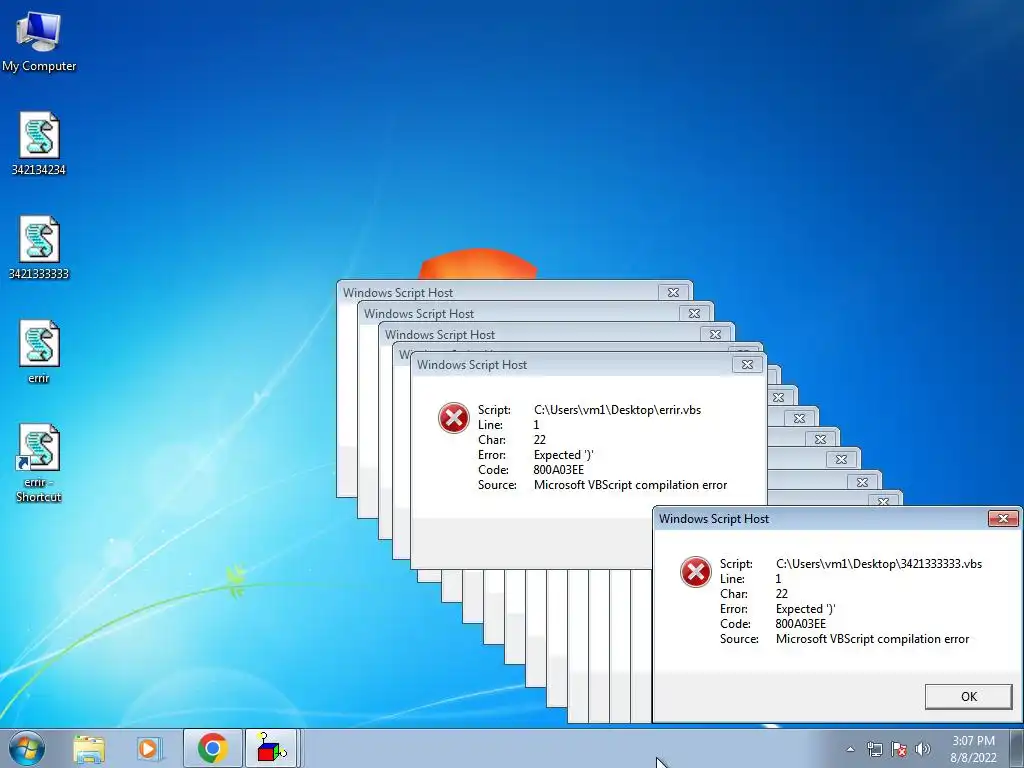Open the network status tray icon
Viewport: 1024px width, 768px height.
874,749
